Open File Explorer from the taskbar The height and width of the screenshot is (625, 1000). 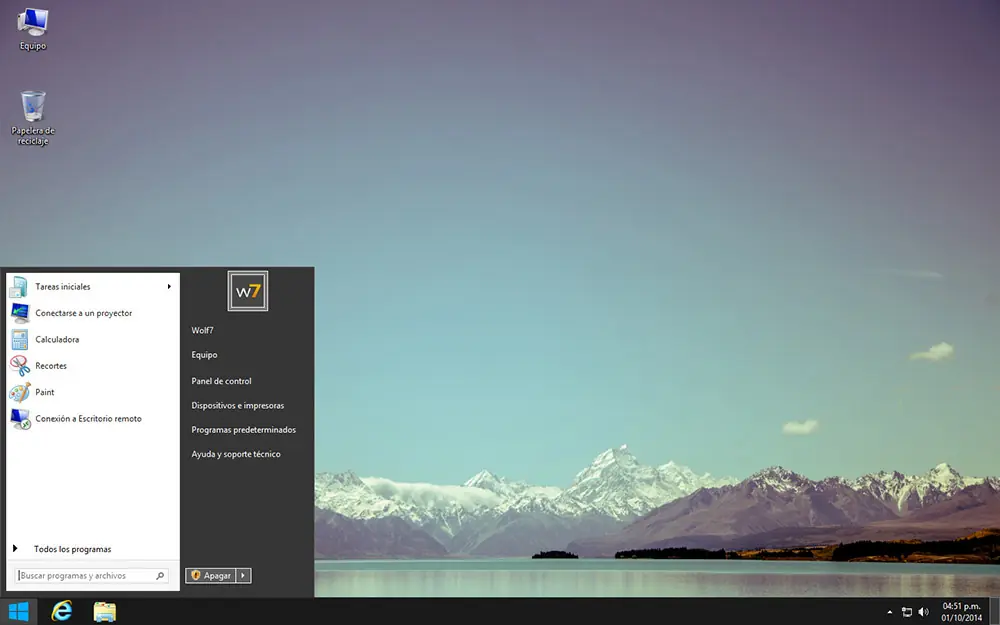click(105, 612)
